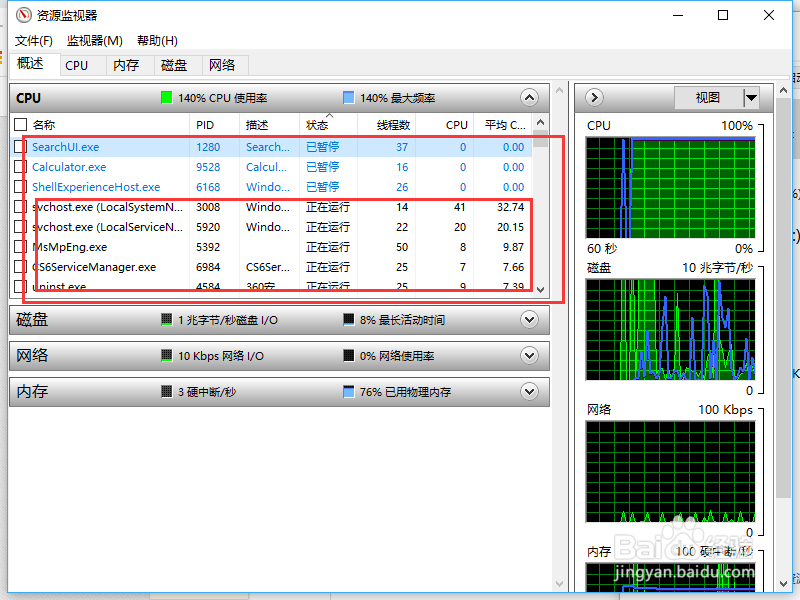Click PID value 9528
800x600 pixels.
point(208,167)
